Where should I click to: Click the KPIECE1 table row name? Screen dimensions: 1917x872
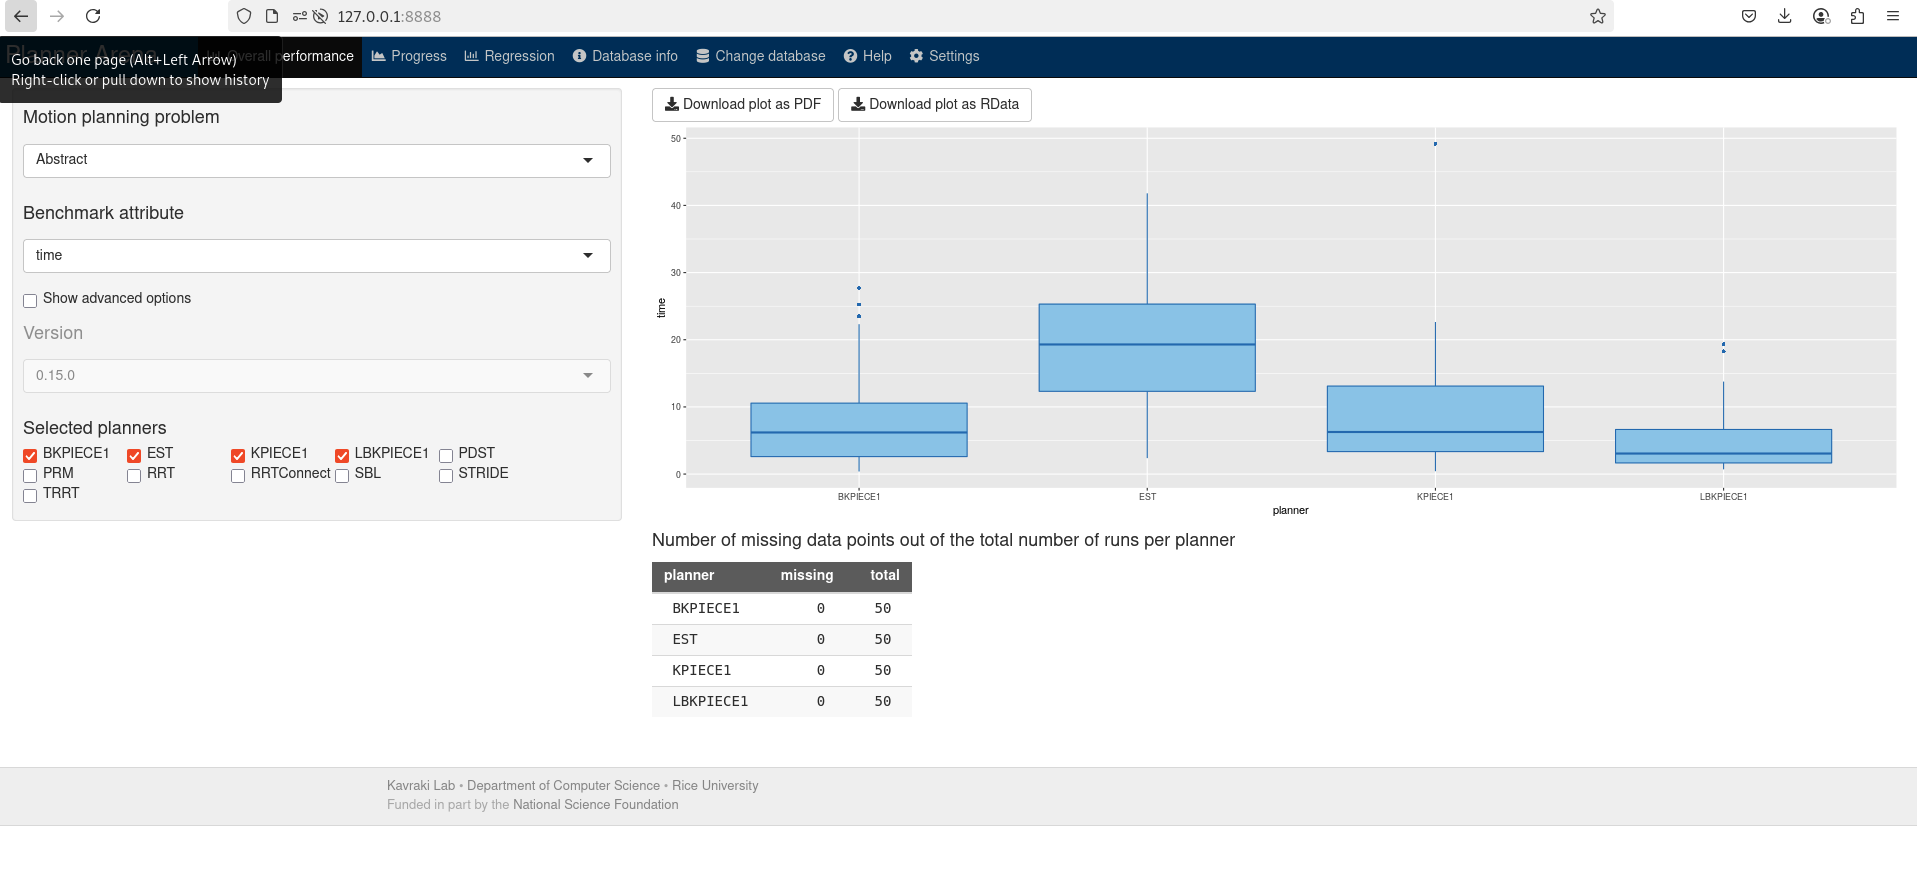point(702,671)
